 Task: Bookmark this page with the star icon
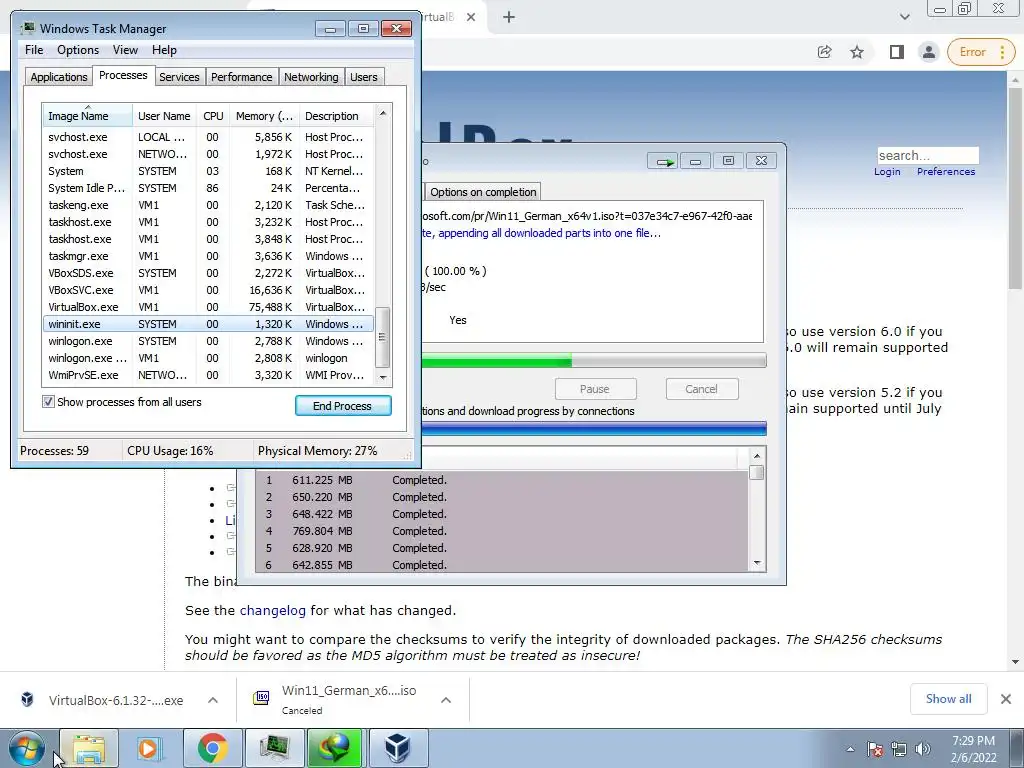(x=857, y=52)
